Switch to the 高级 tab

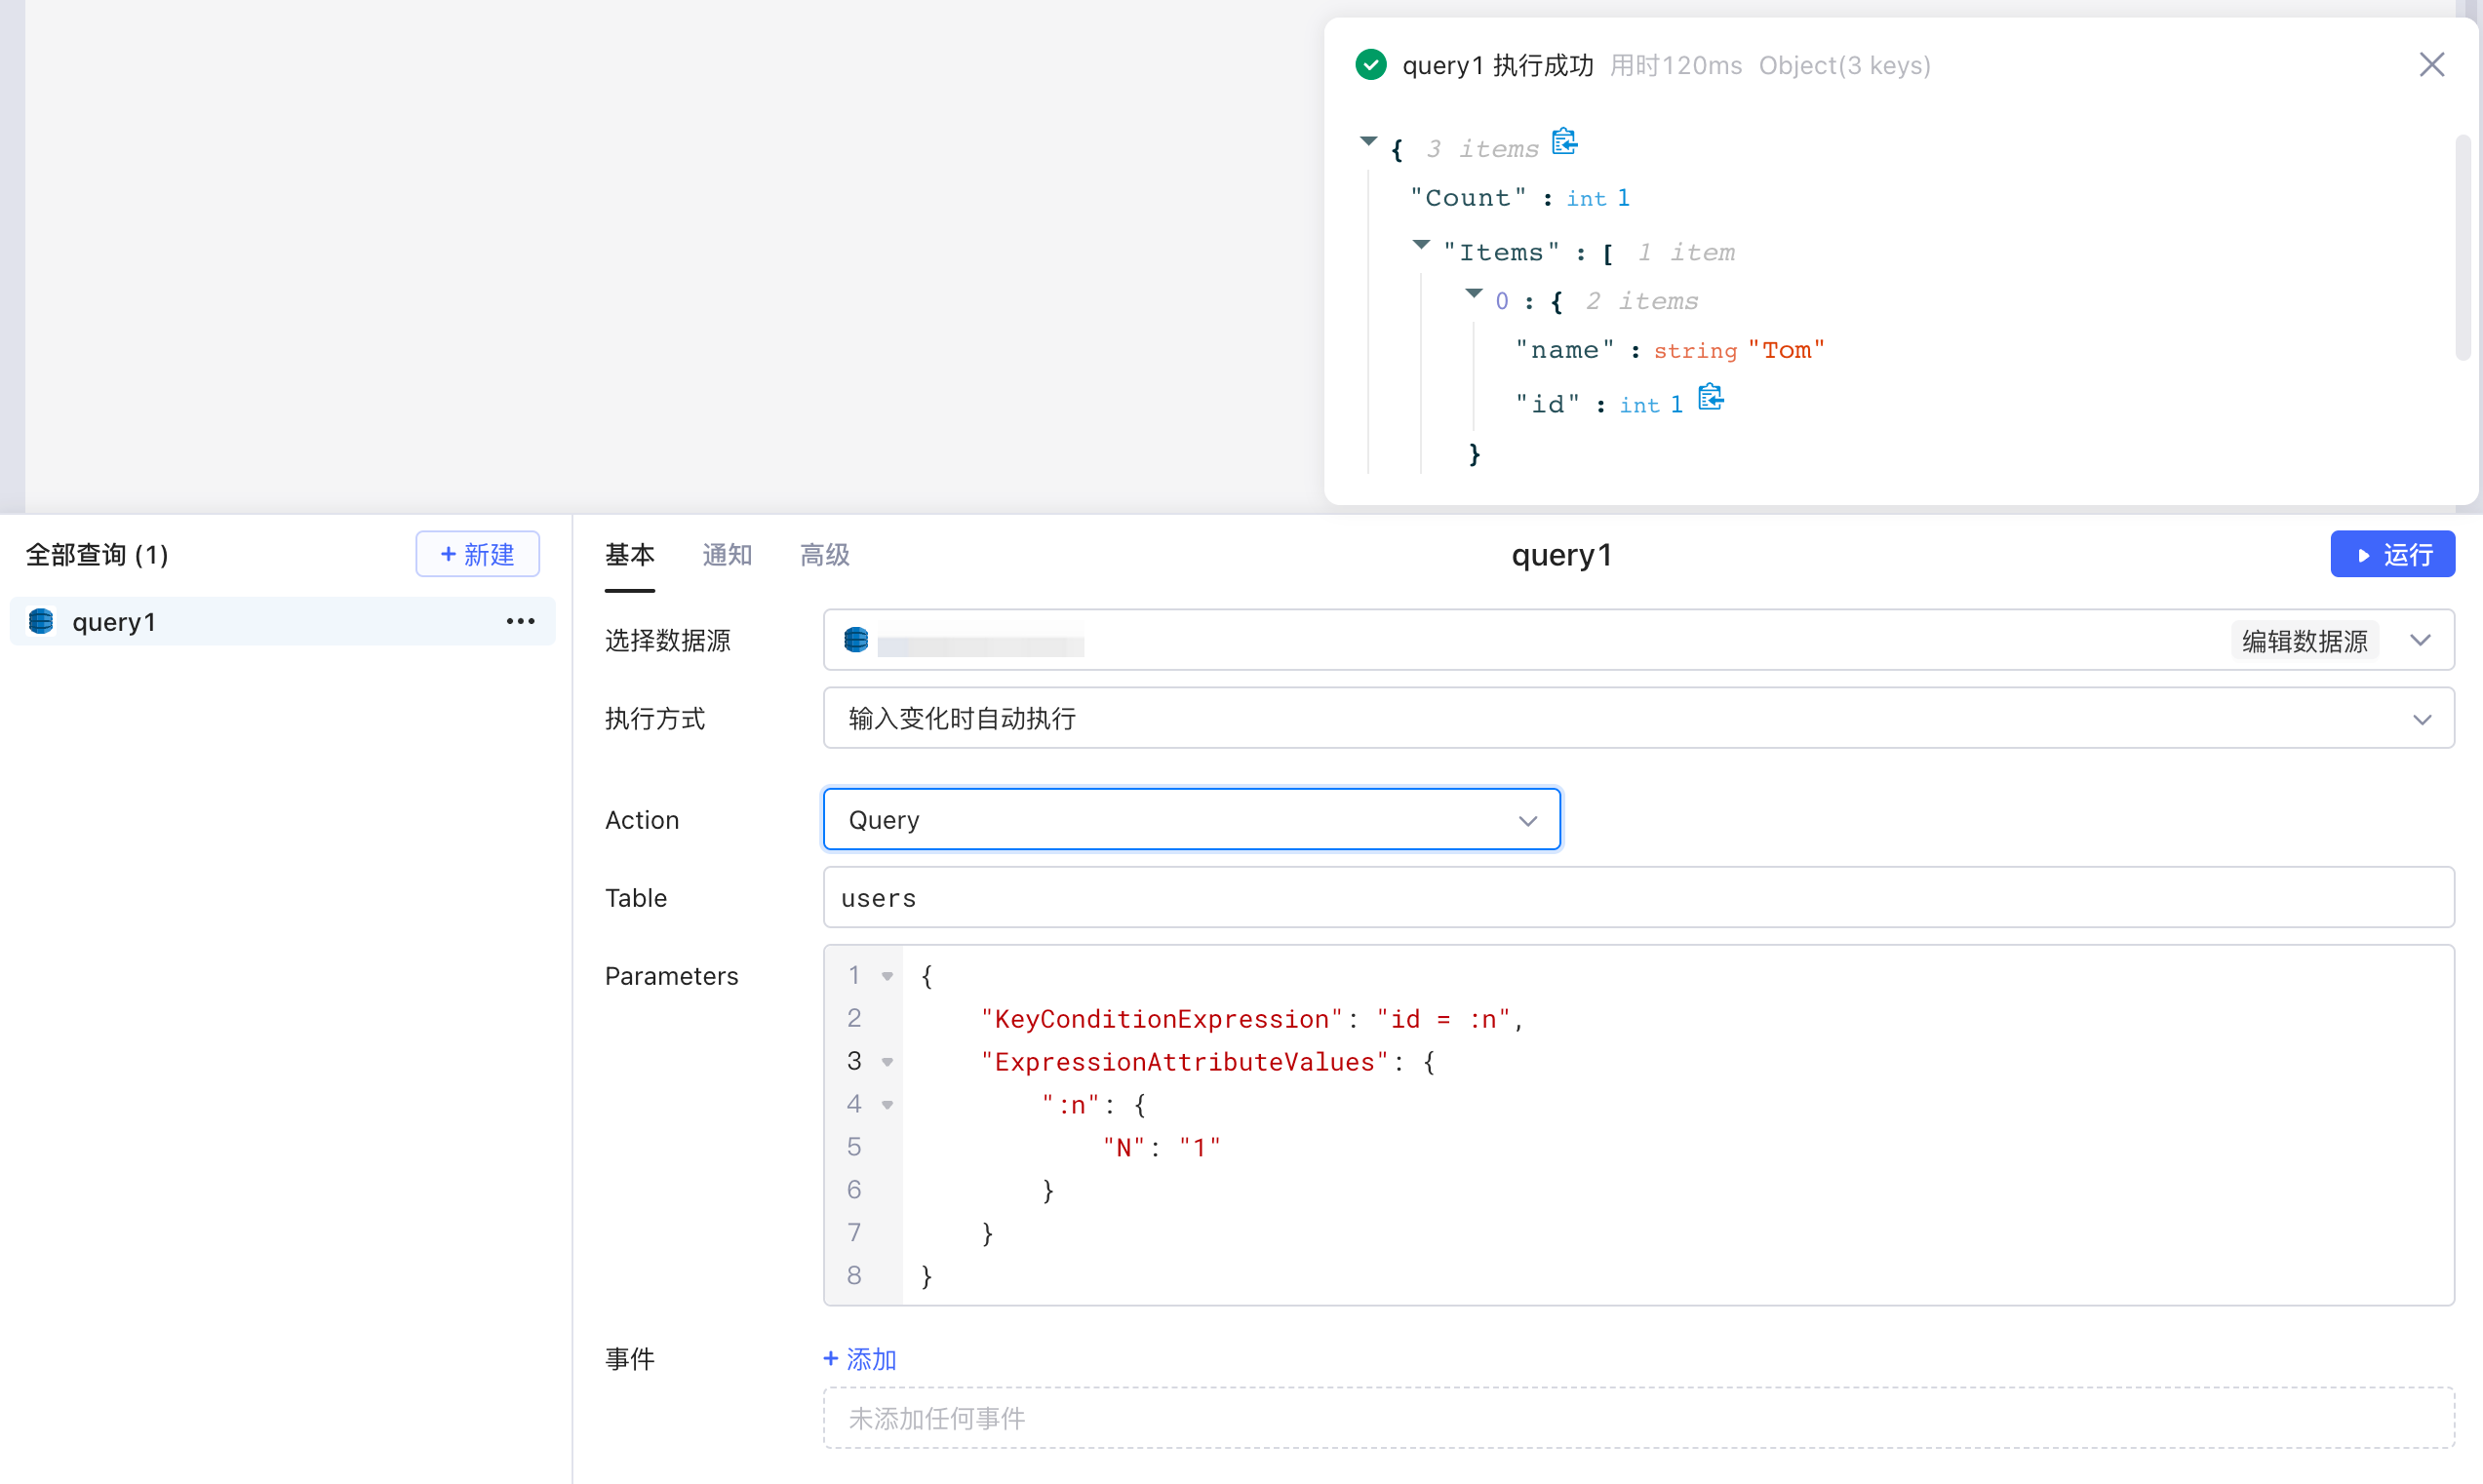coord(824,555)
